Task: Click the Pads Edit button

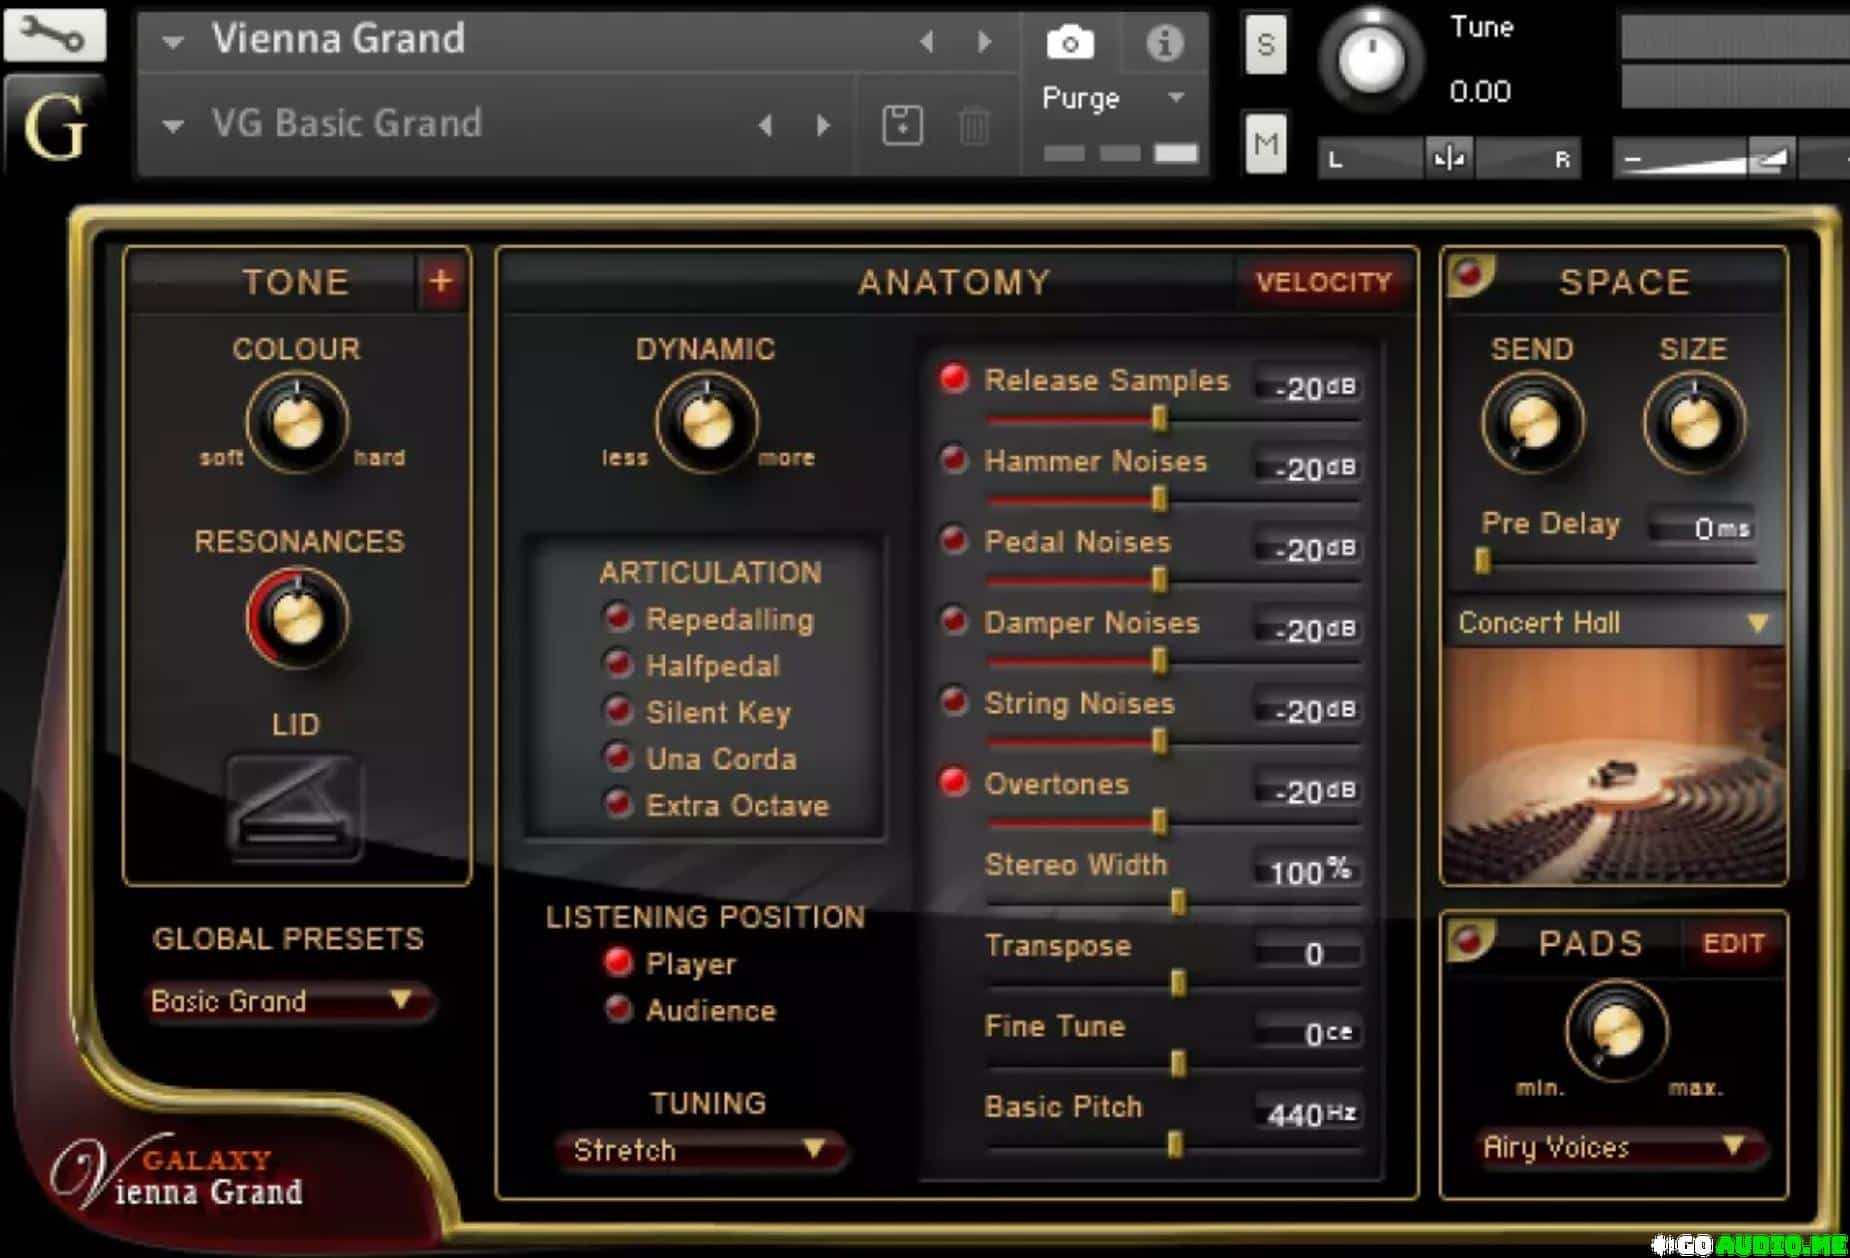Action: click(x=1733, y=943)
